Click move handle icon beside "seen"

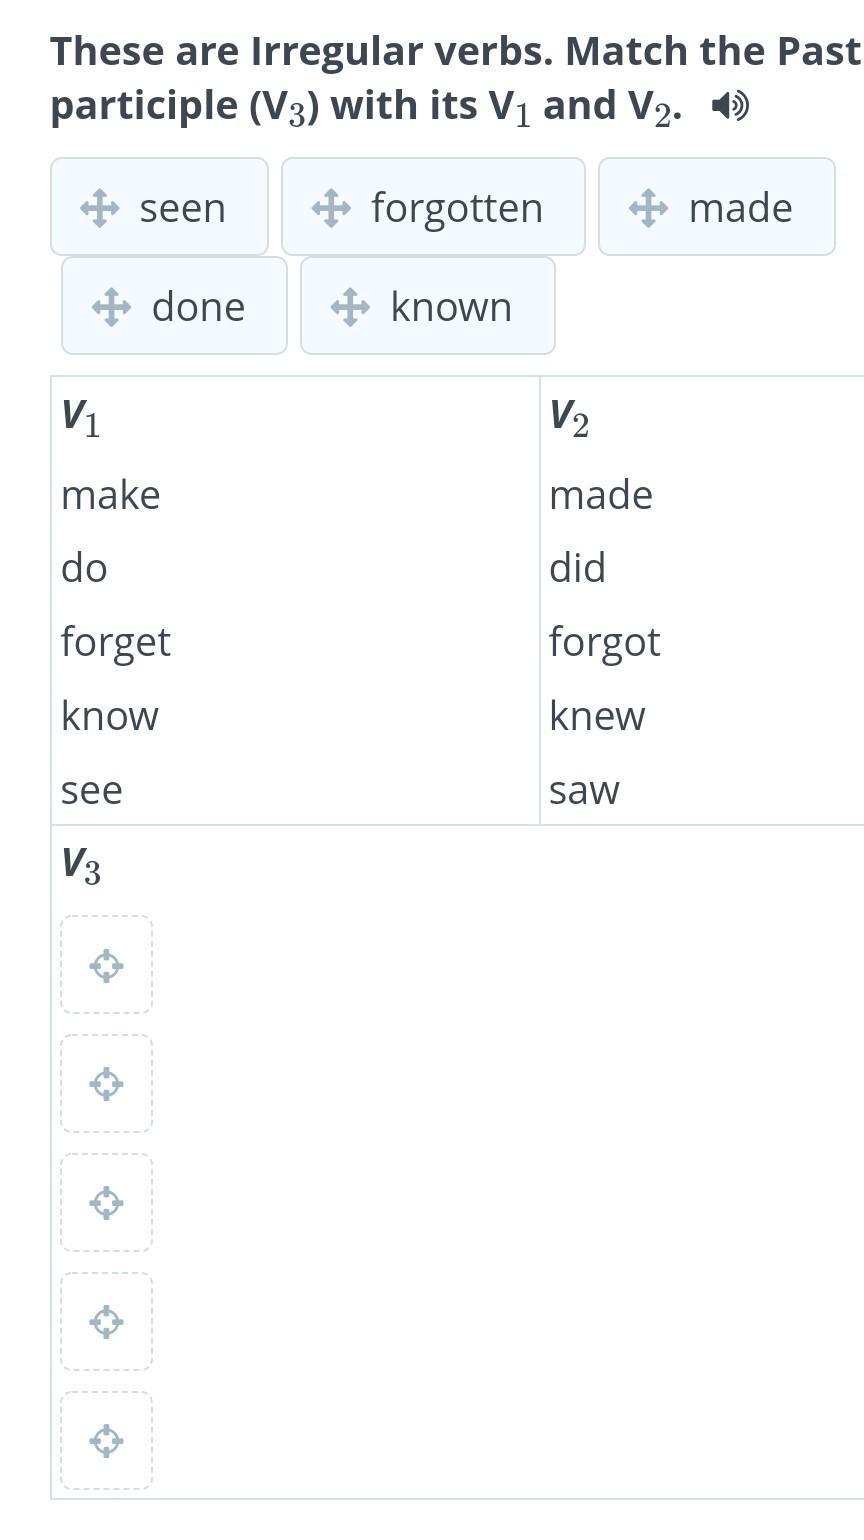pos(100,208)
